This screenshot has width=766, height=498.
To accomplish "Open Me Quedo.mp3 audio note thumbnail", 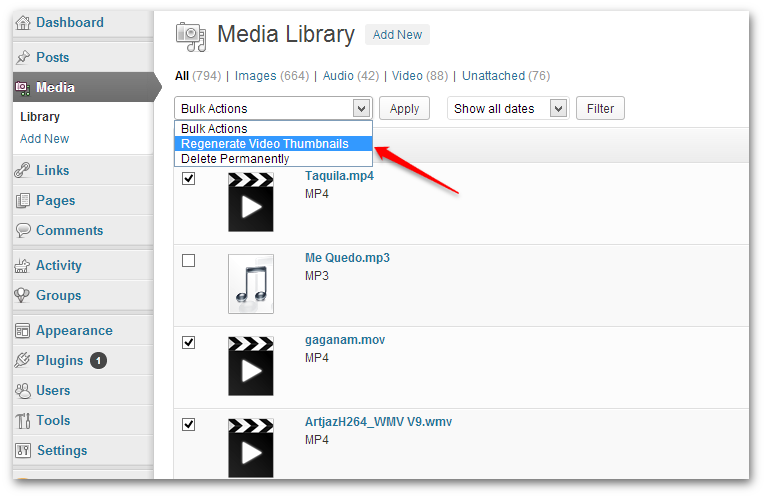I will [251, 284].
